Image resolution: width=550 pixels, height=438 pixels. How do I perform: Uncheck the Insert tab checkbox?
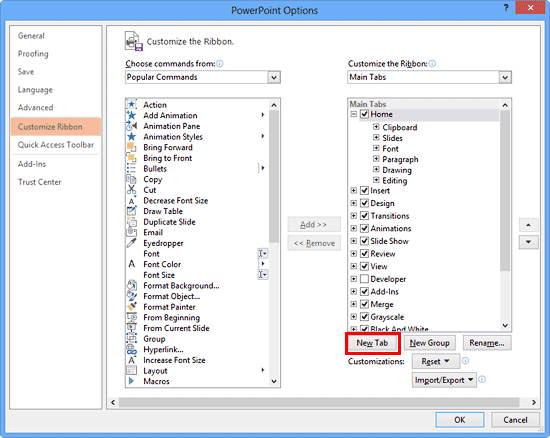tap(364, 190)
